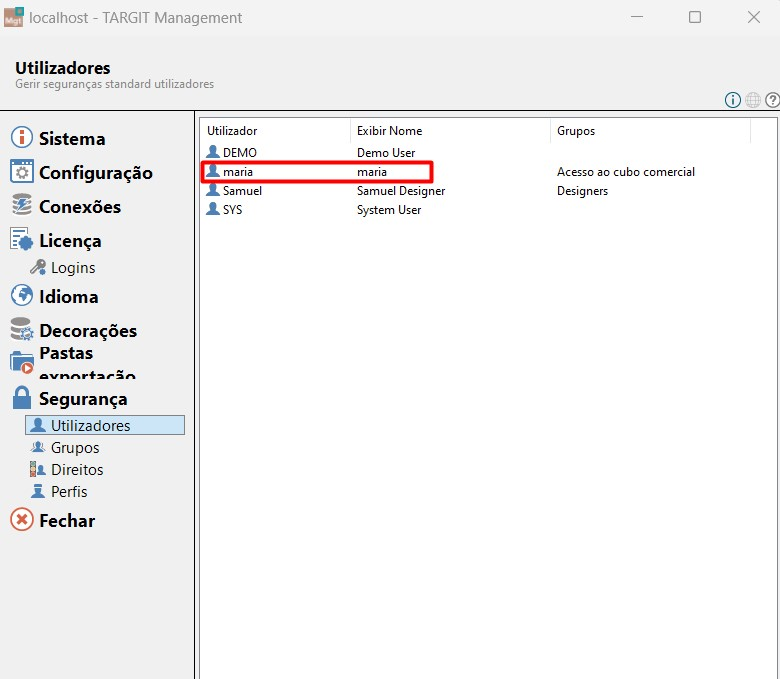Viewport: 780px width, 679px height.
Task: Open the Decorações section
Action: (88, 330)
